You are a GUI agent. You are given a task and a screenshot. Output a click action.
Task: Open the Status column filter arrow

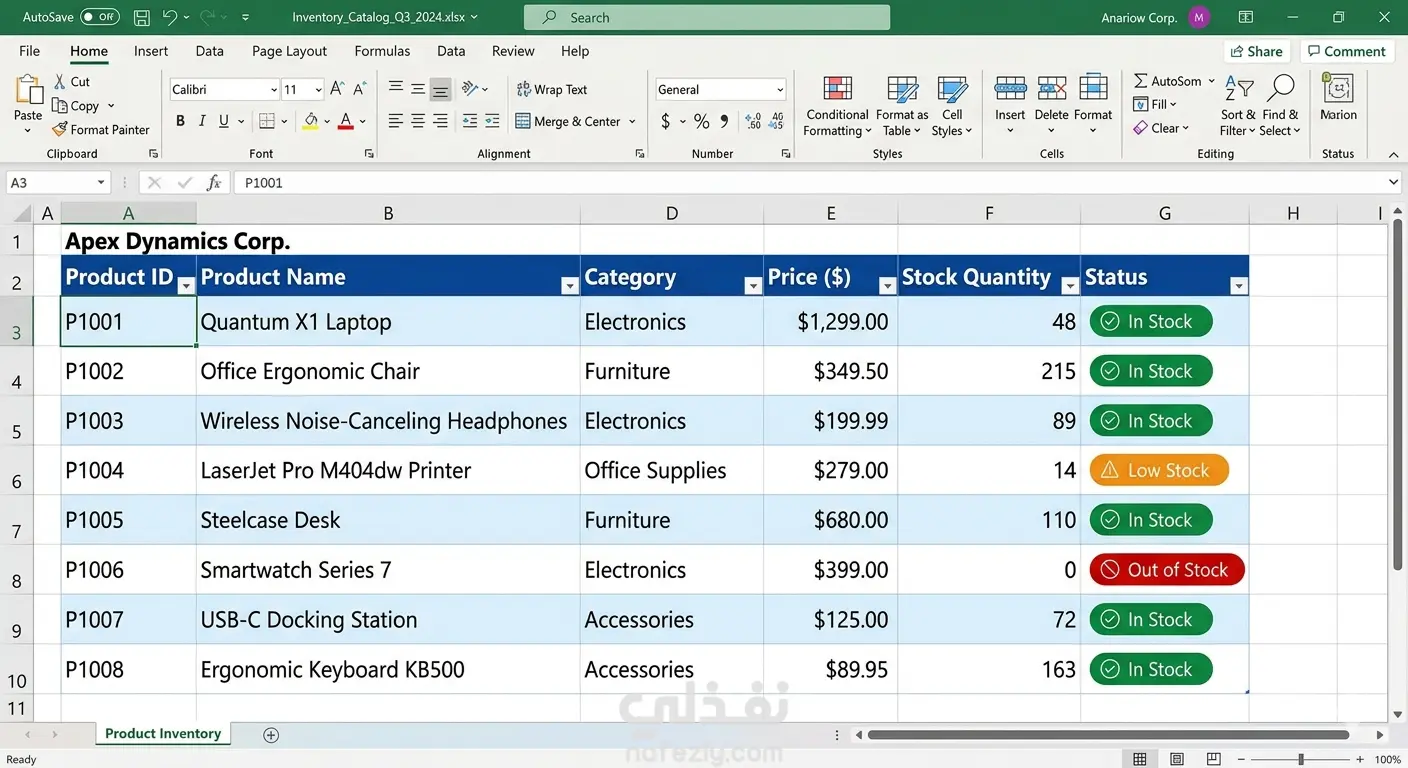[x=1239, y=286]
